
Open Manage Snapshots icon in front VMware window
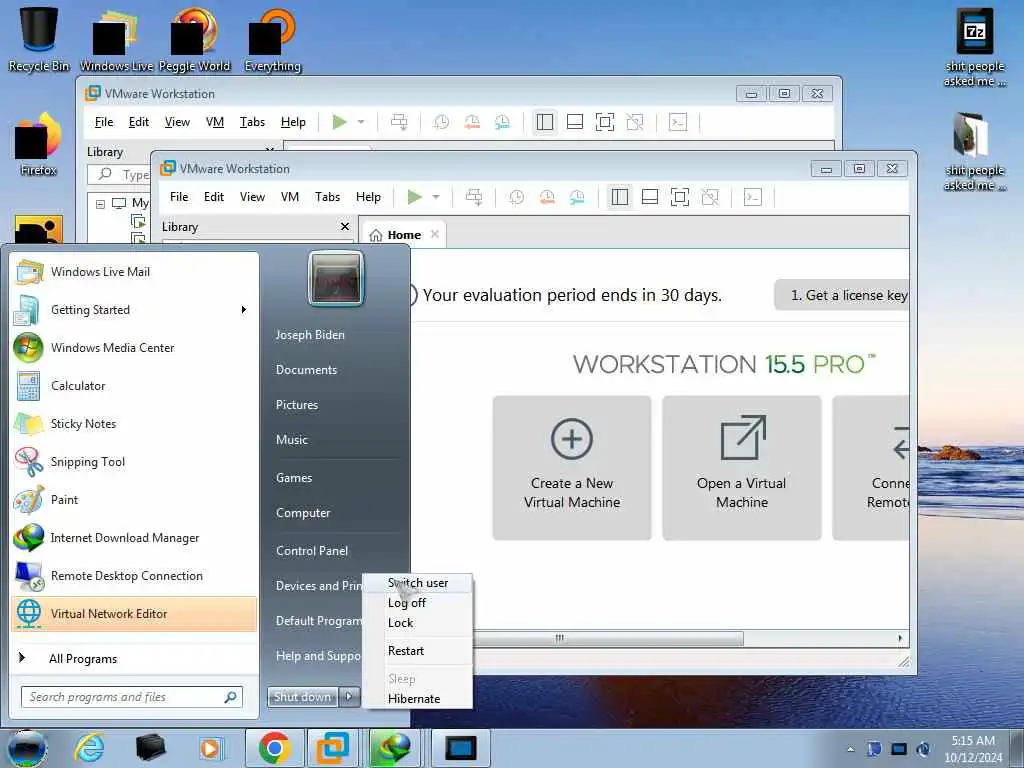[577, 197]
